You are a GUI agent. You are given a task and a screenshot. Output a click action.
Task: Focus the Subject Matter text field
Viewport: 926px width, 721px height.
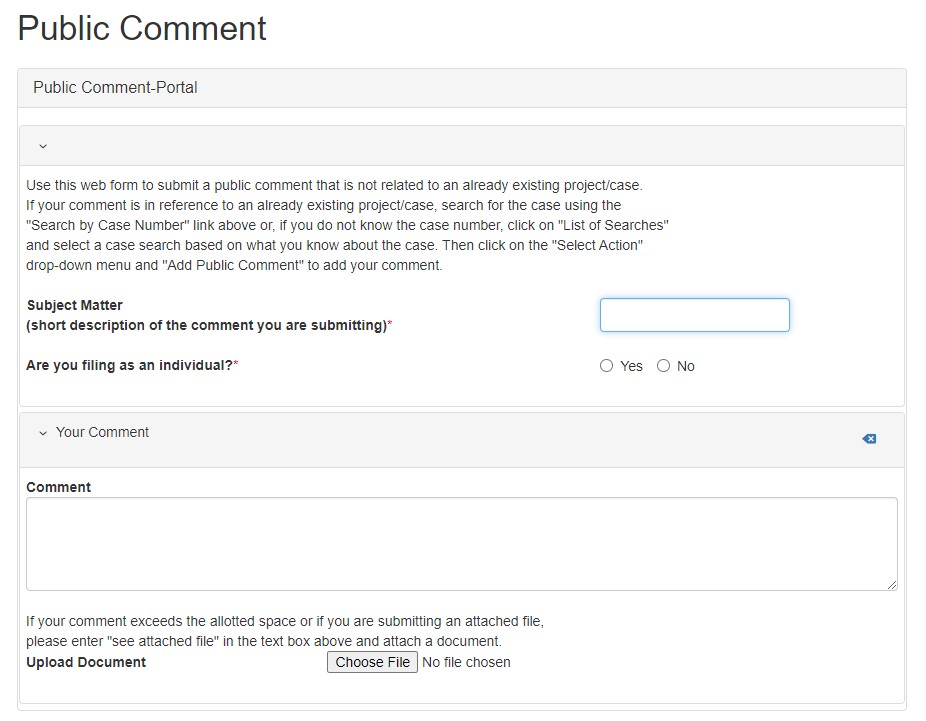[694, 315]
